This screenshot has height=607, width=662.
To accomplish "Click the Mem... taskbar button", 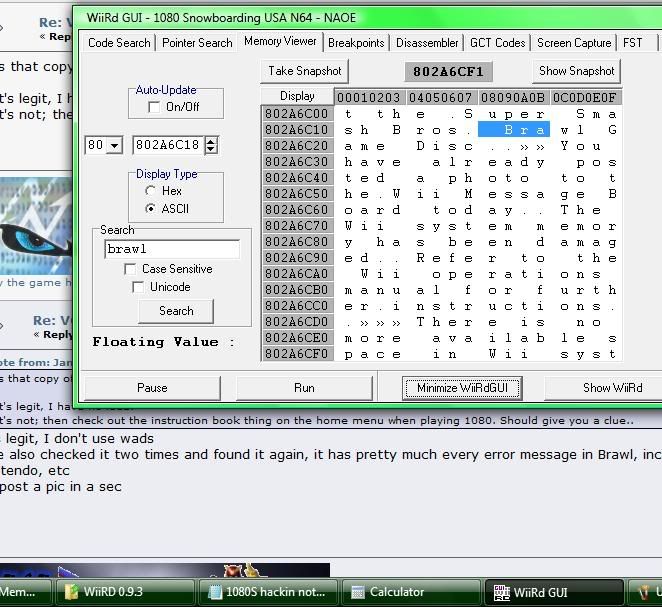I will coord(25,592).
